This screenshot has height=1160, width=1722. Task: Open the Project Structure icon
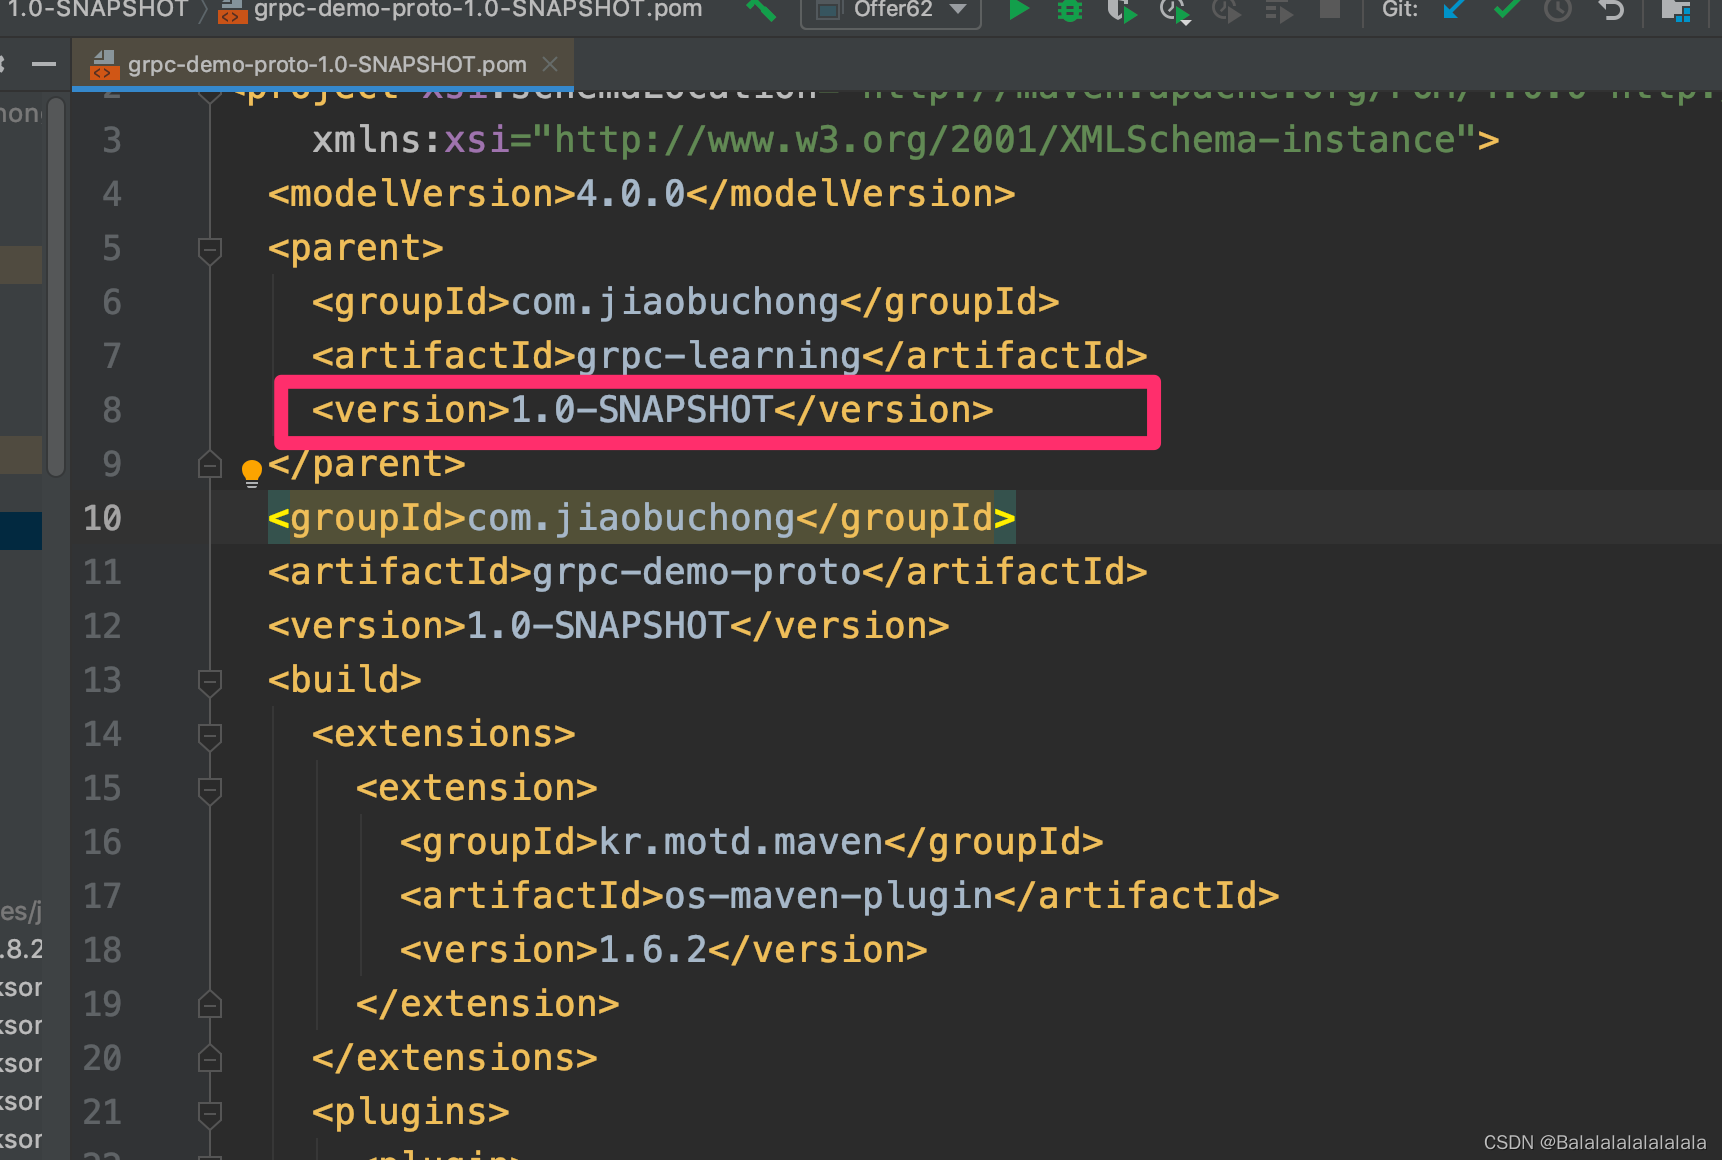coord(1676,10)
